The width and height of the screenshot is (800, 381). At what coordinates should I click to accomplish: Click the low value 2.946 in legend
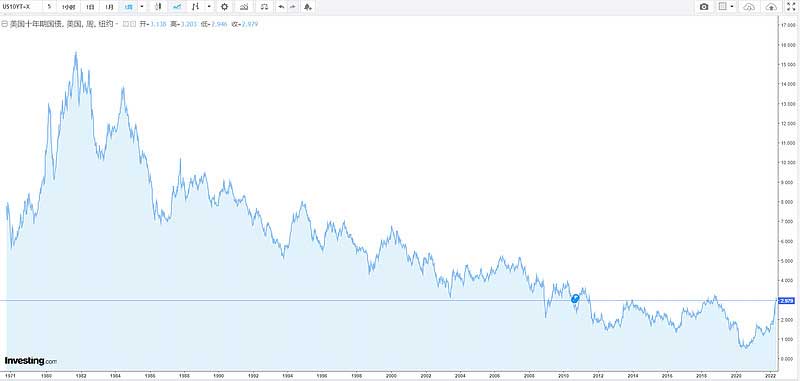[219, 23]
